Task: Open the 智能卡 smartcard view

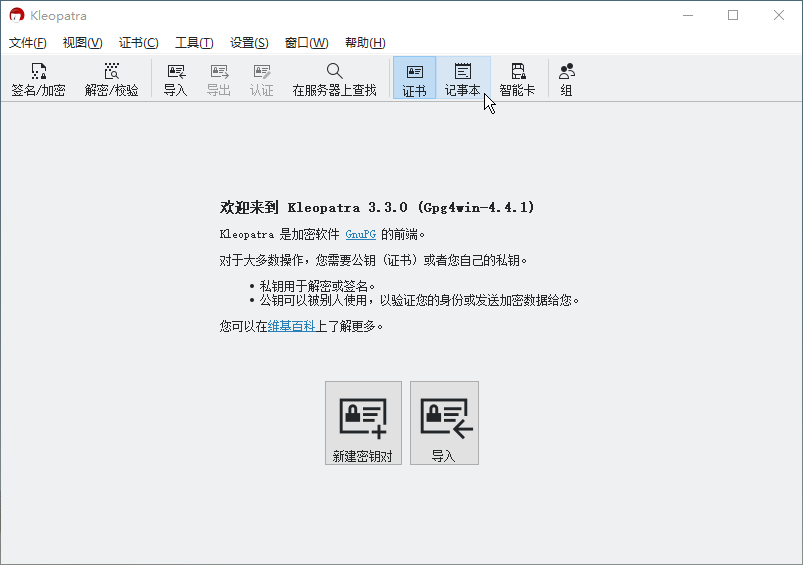Action: 517,79
